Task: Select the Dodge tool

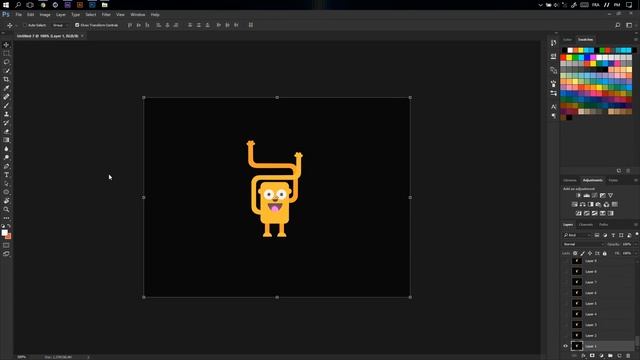Action: pyautogui.click(x=6, y=158)
